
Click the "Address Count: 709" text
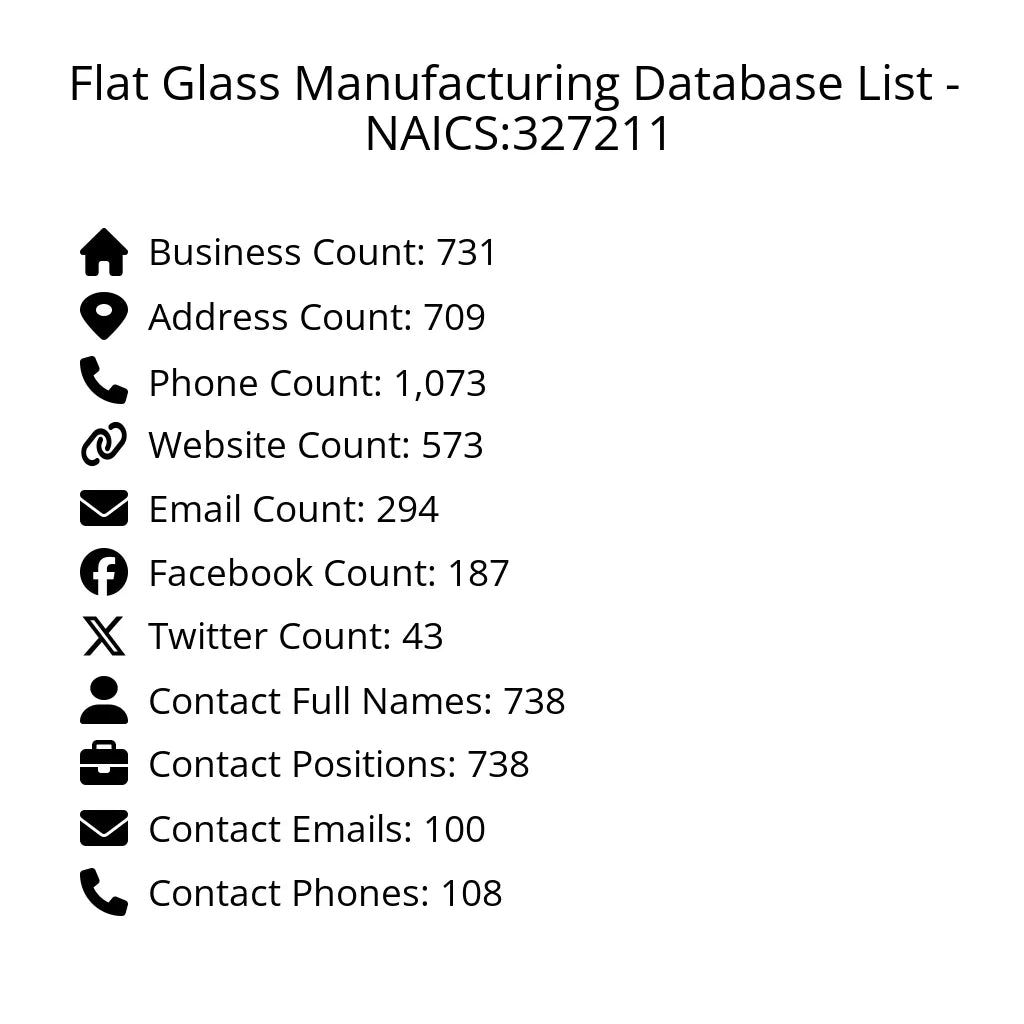point(316,317)
